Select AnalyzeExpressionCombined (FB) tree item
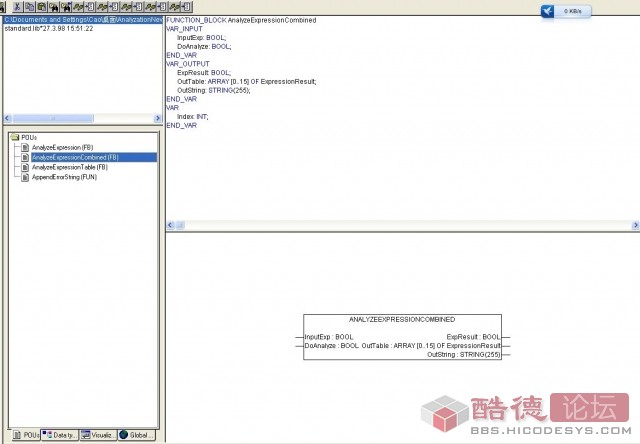 click(x=75, y=157)
